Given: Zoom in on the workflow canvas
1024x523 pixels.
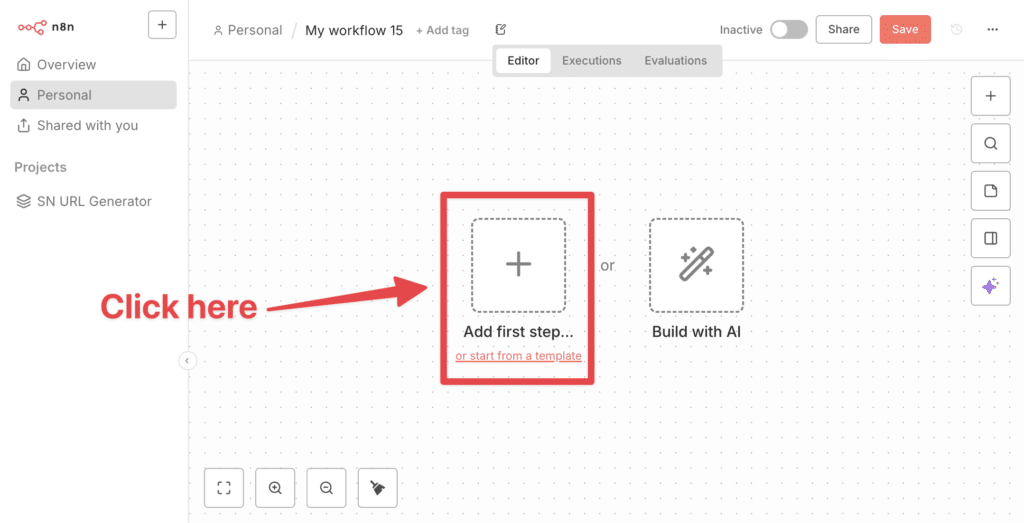Looking at the screenshot, I should point(275,488).
